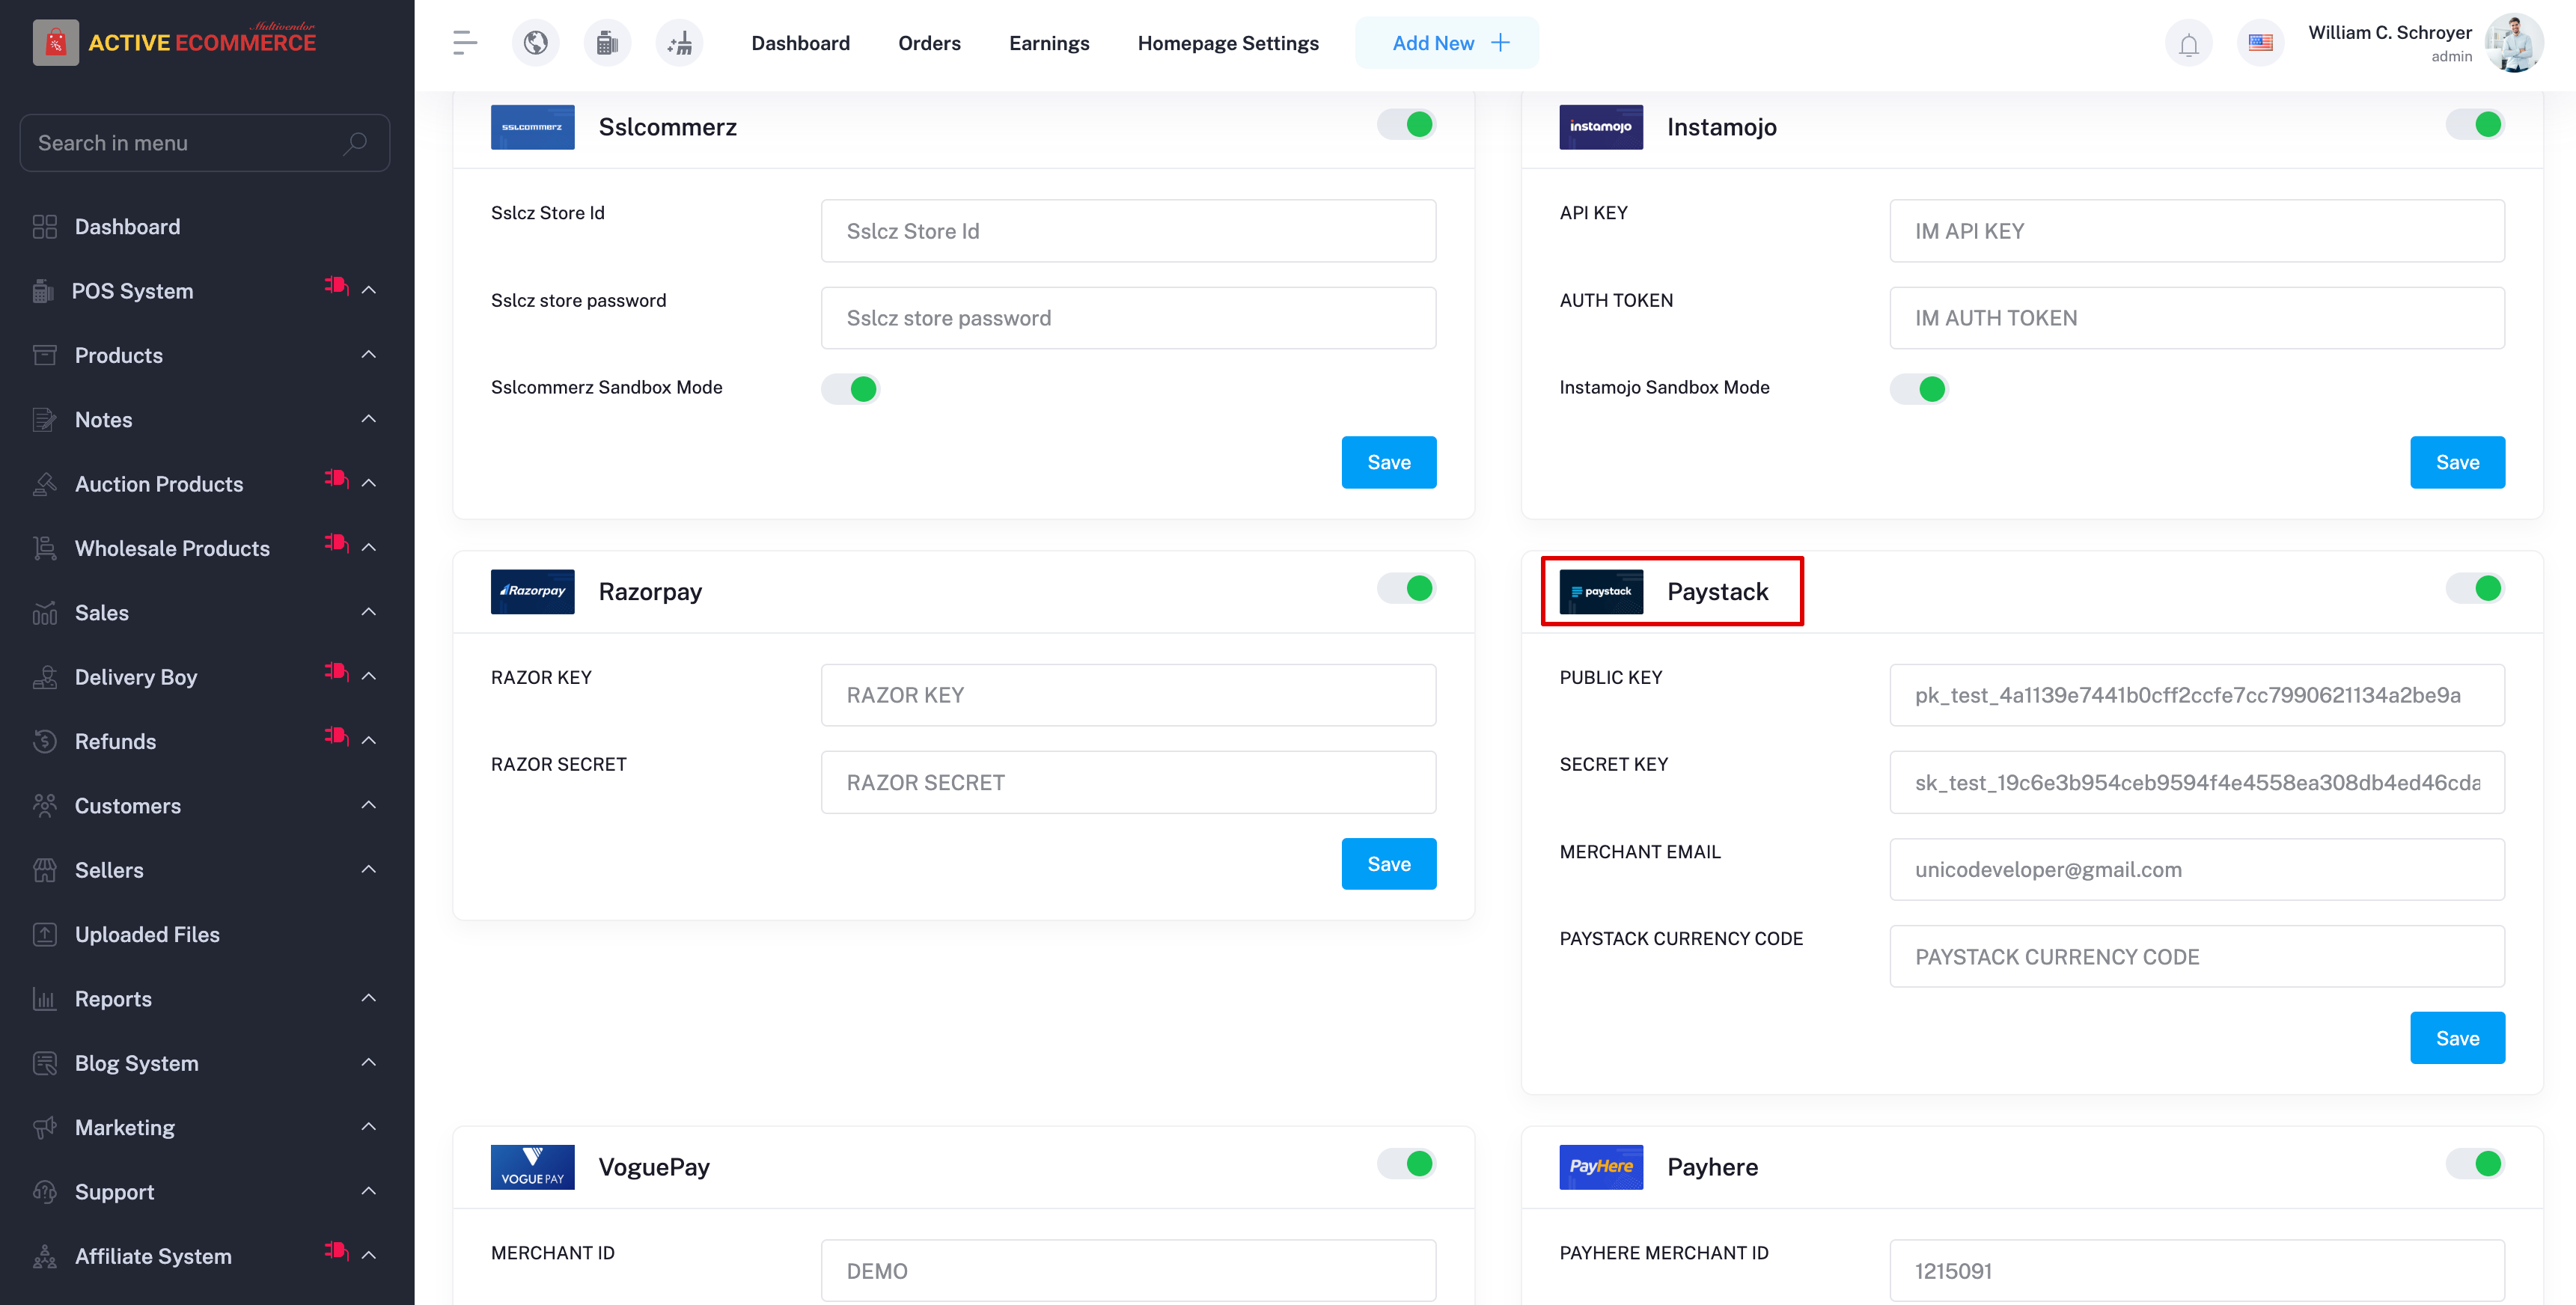Open Orders in the top navigation
Screen dimensions: 2576x1305
tap(929, 43)
